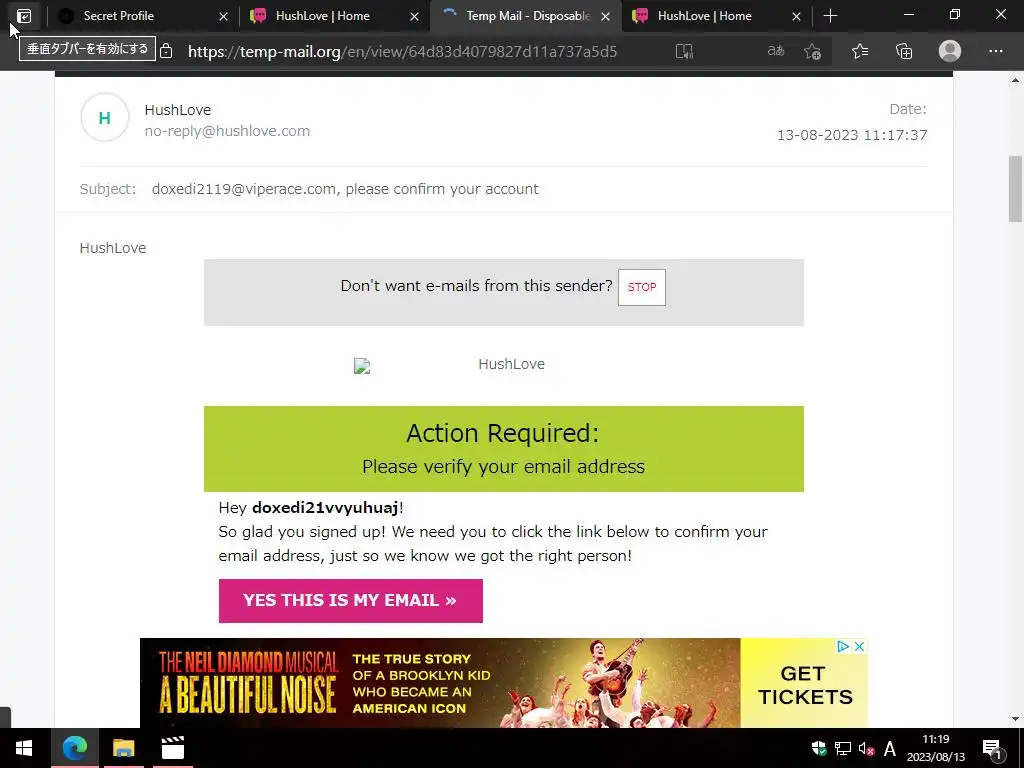Click GET TICKETS in the ad
Viewport: 1024px width, 768px height.
(x=805, y=686)
